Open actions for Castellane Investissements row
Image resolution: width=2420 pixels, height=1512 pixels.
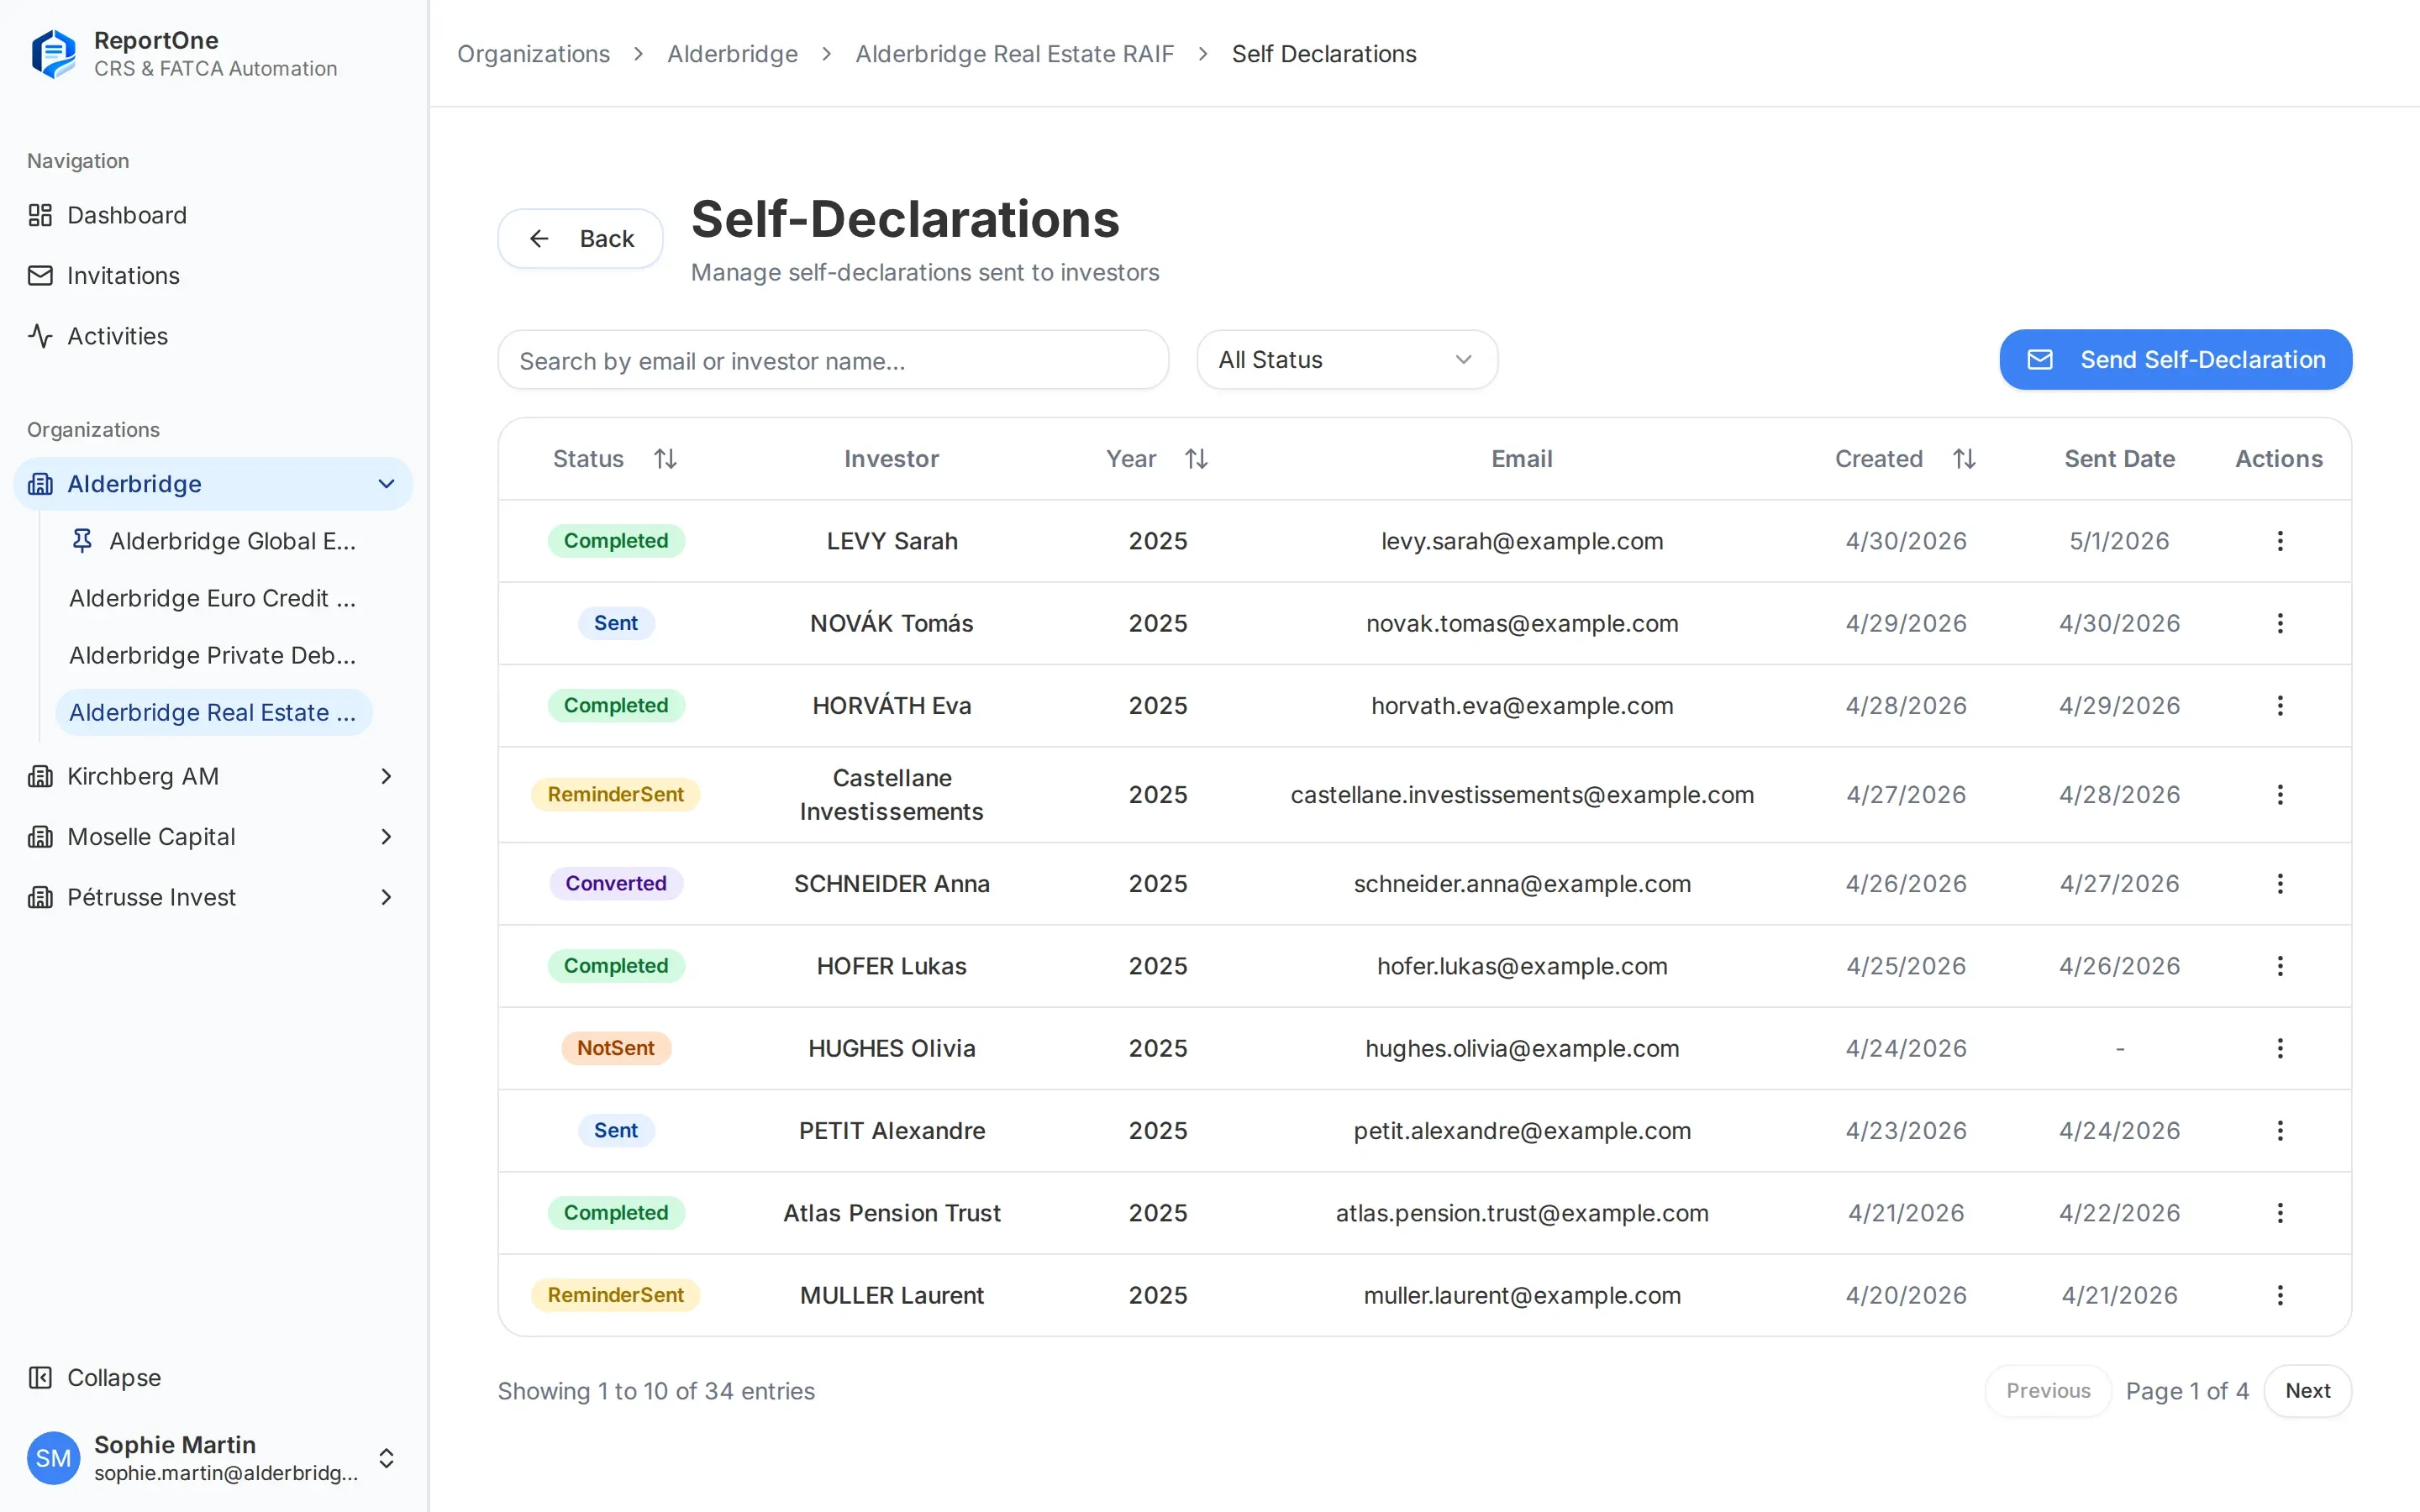click(x=2279, y=794)
